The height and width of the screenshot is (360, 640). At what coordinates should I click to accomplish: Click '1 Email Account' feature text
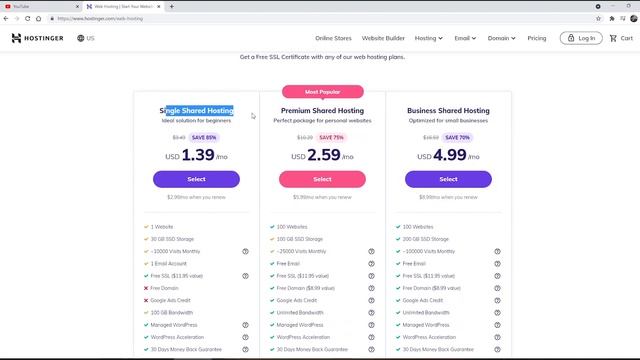coord(169,264)
